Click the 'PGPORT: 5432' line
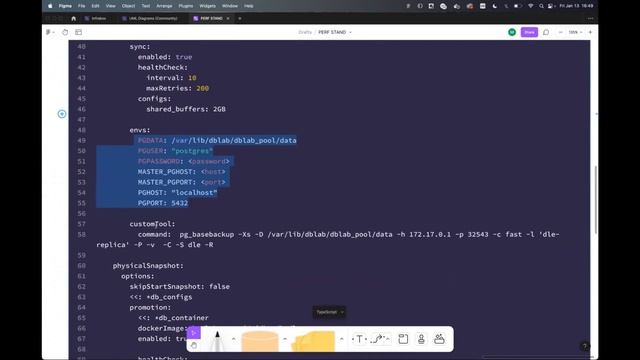Image resolution: width=640 pixels, height=360 pixels. tap(163, 203)
